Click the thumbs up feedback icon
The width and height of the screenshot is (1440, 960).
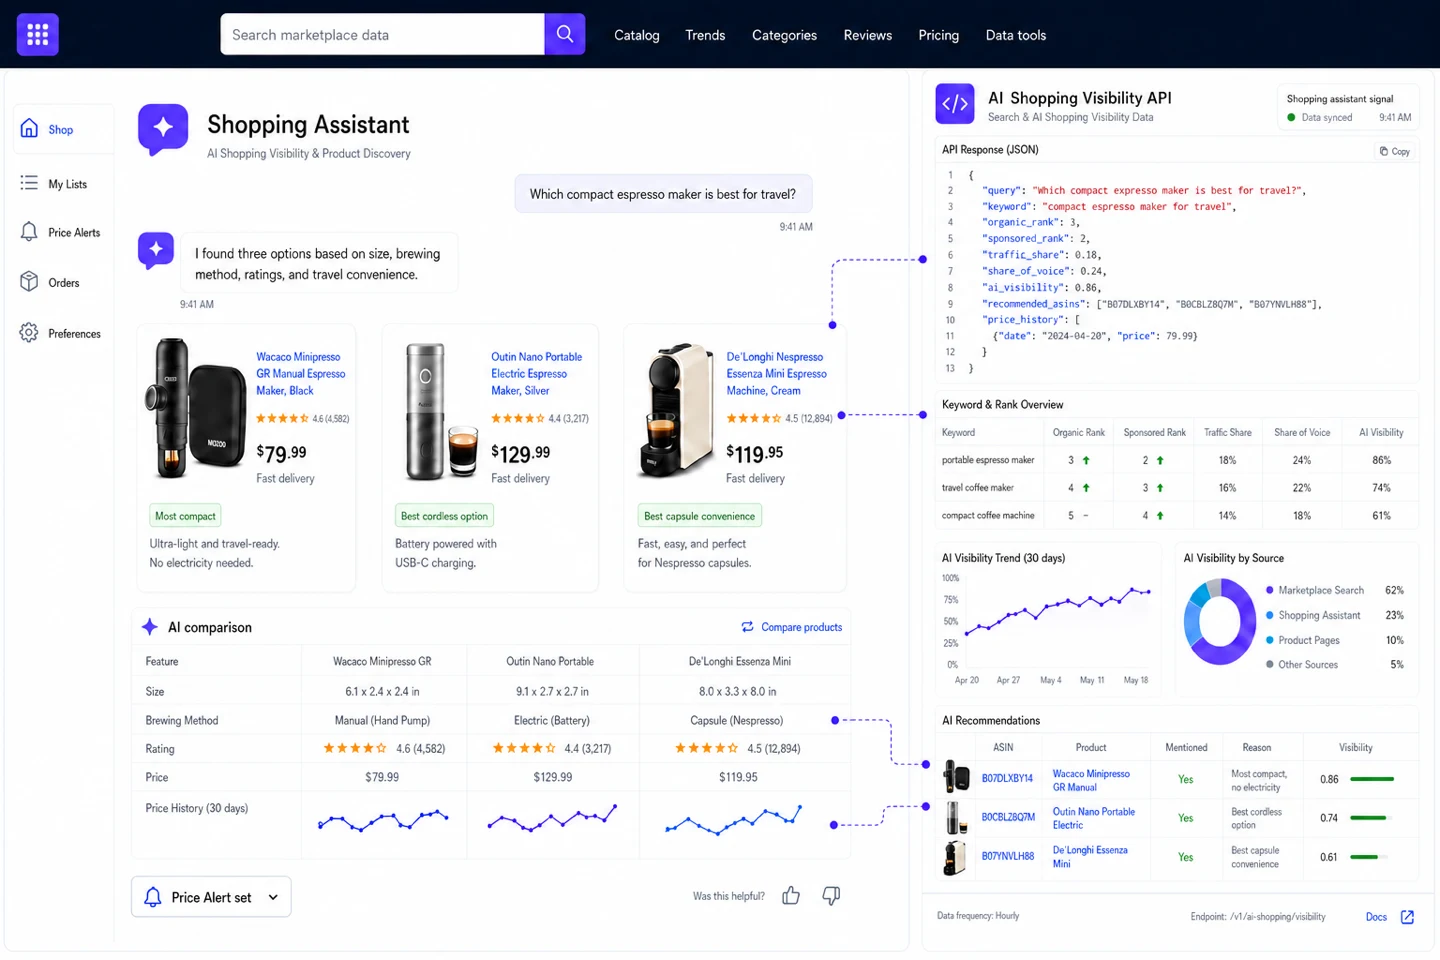point(791,896)
